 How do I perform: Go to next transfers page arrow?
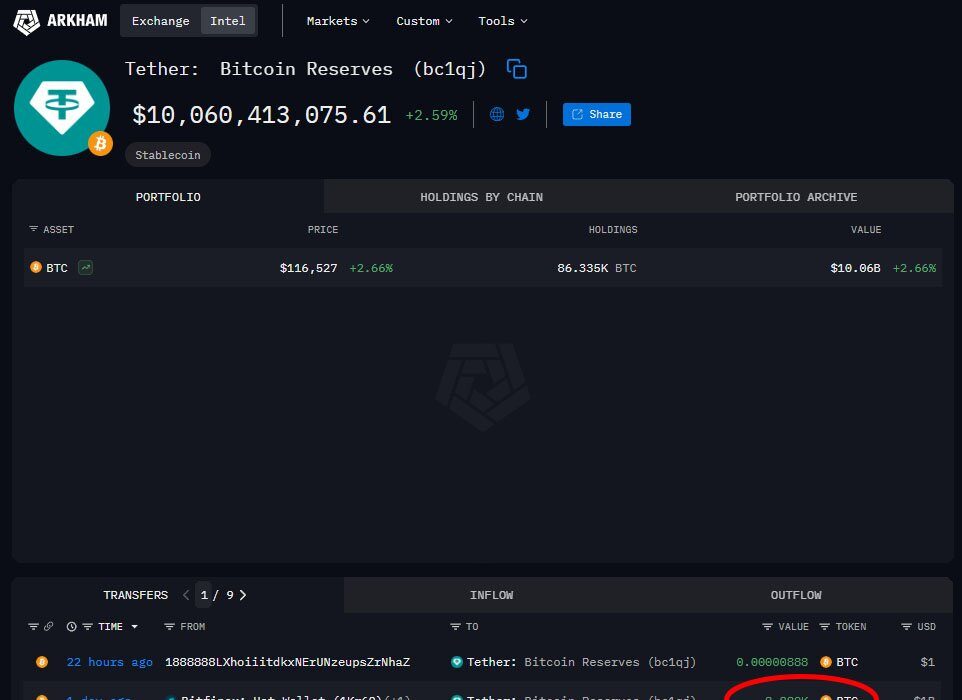pos(243,595)
